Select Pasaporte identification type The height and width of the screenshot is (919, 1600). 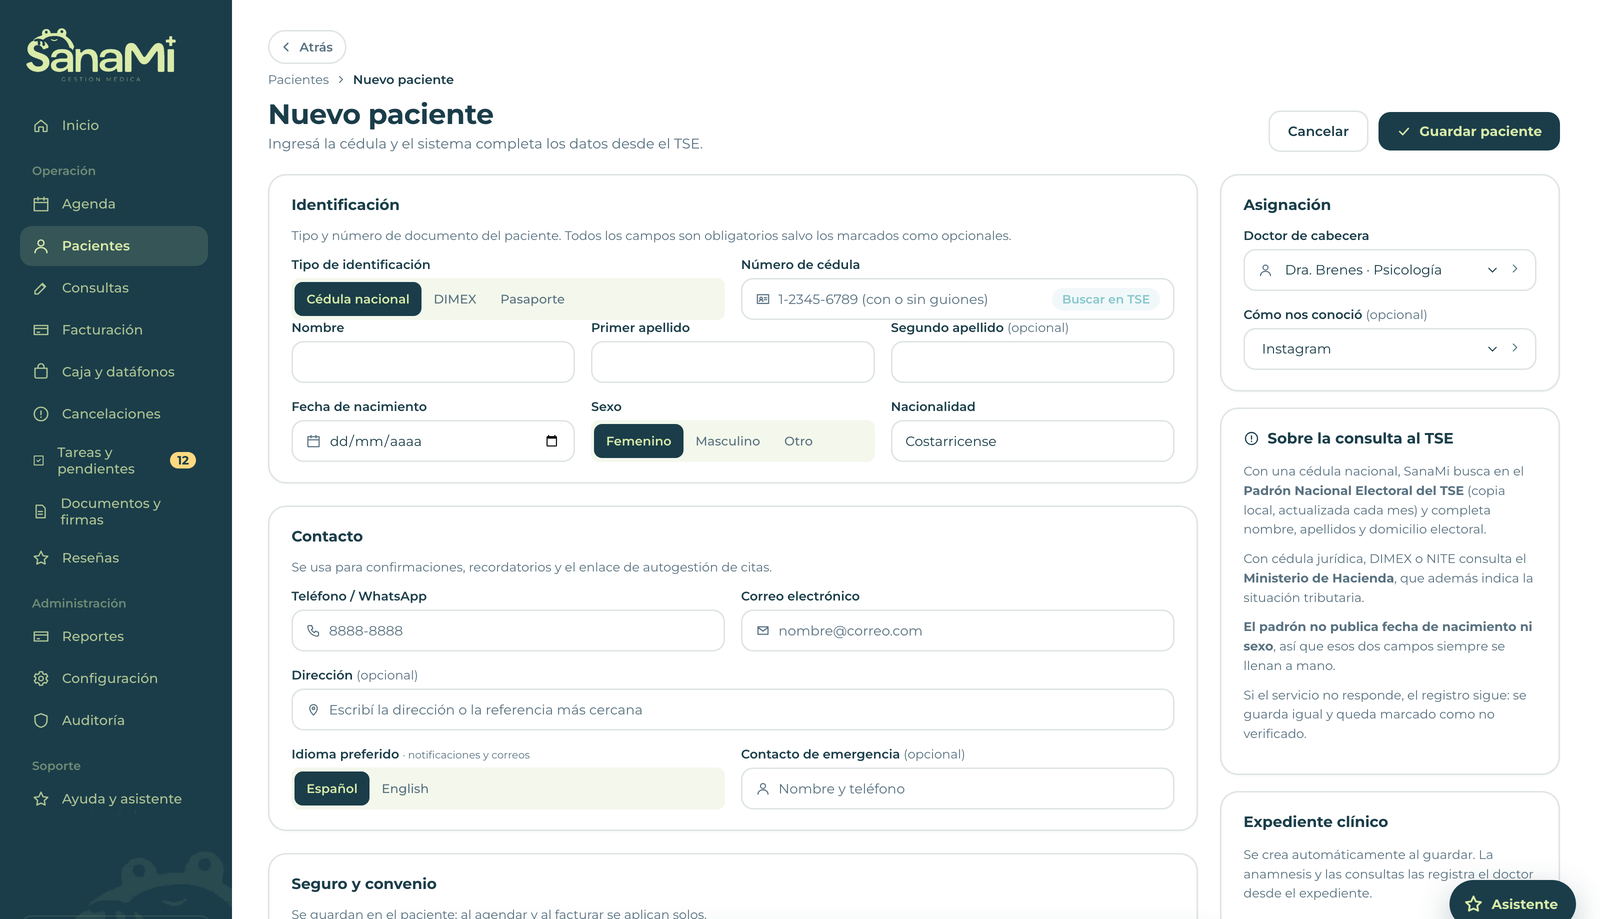pos(532,299)
